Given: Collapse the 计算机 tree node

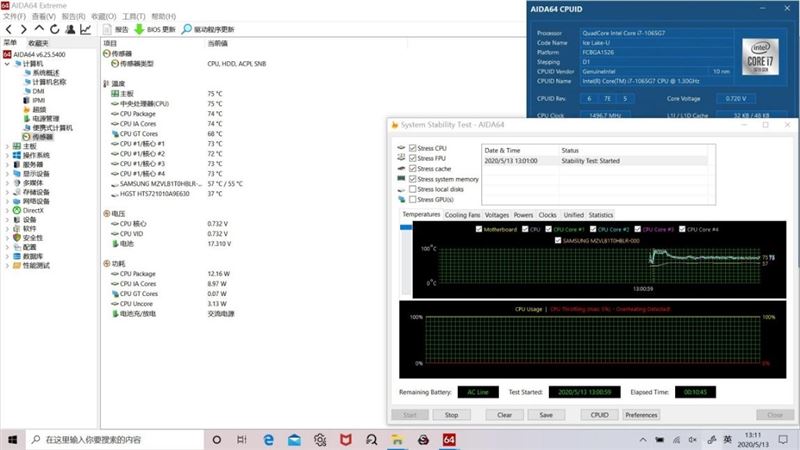Looking at the screenshot, I should pos(7,64).
